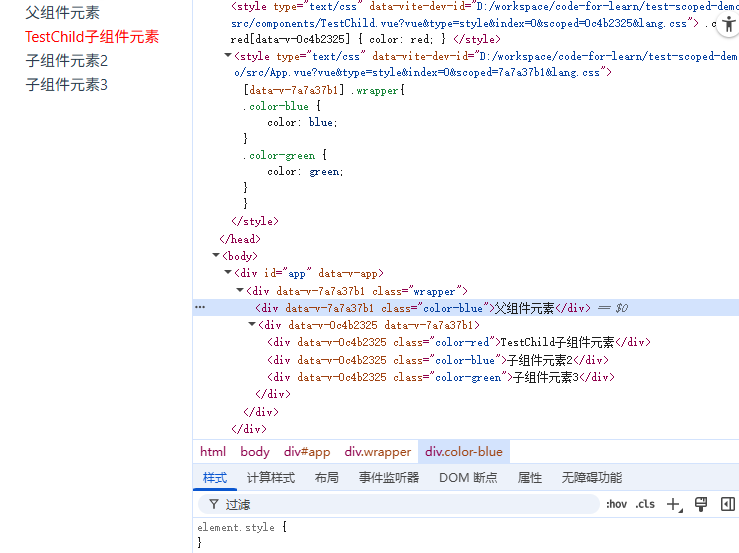Click the ellipsis icon beside selected DOM row
The width and height of the screenshot is (739, 553).
[200, 308]
